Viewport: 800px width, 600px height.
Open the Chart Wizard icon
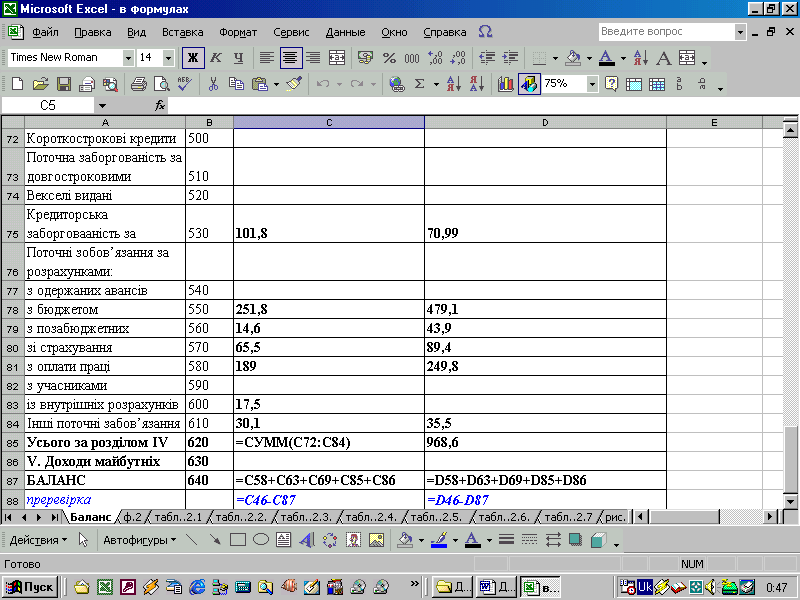(505, 84)
